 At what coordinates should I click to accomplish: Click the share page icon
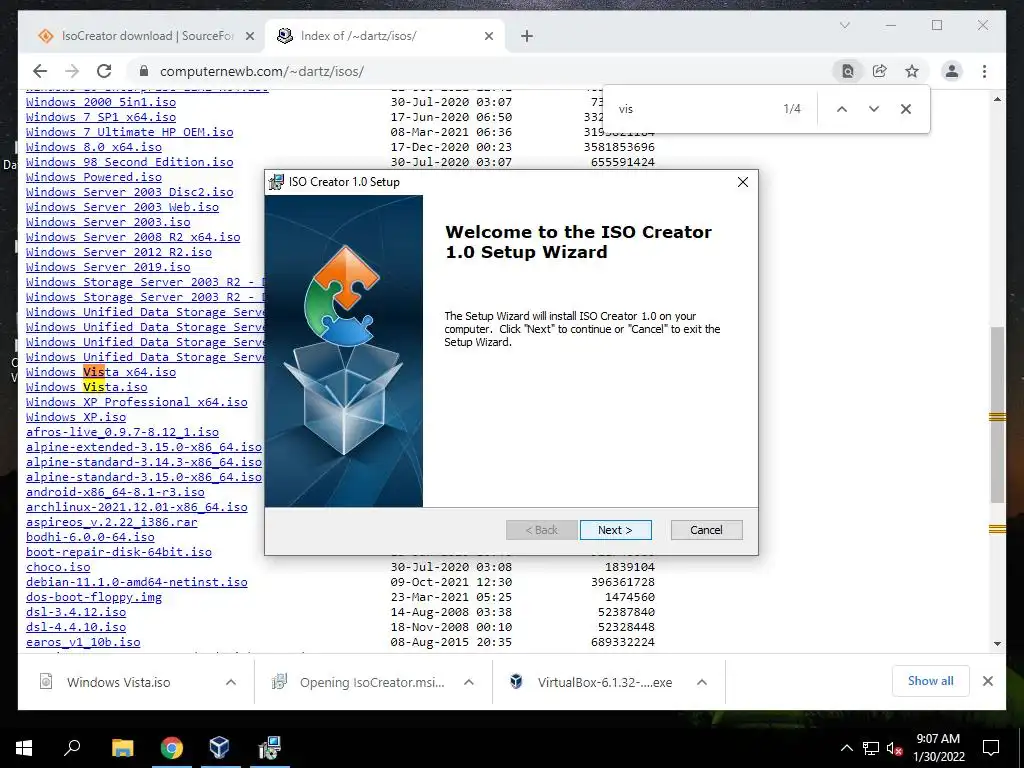[x=880, y=71]
